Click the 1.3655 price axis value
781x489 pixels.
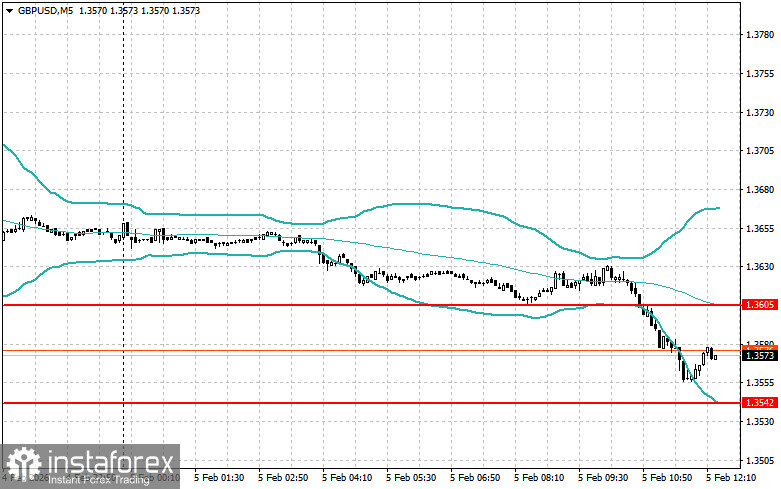coord(760,229)
